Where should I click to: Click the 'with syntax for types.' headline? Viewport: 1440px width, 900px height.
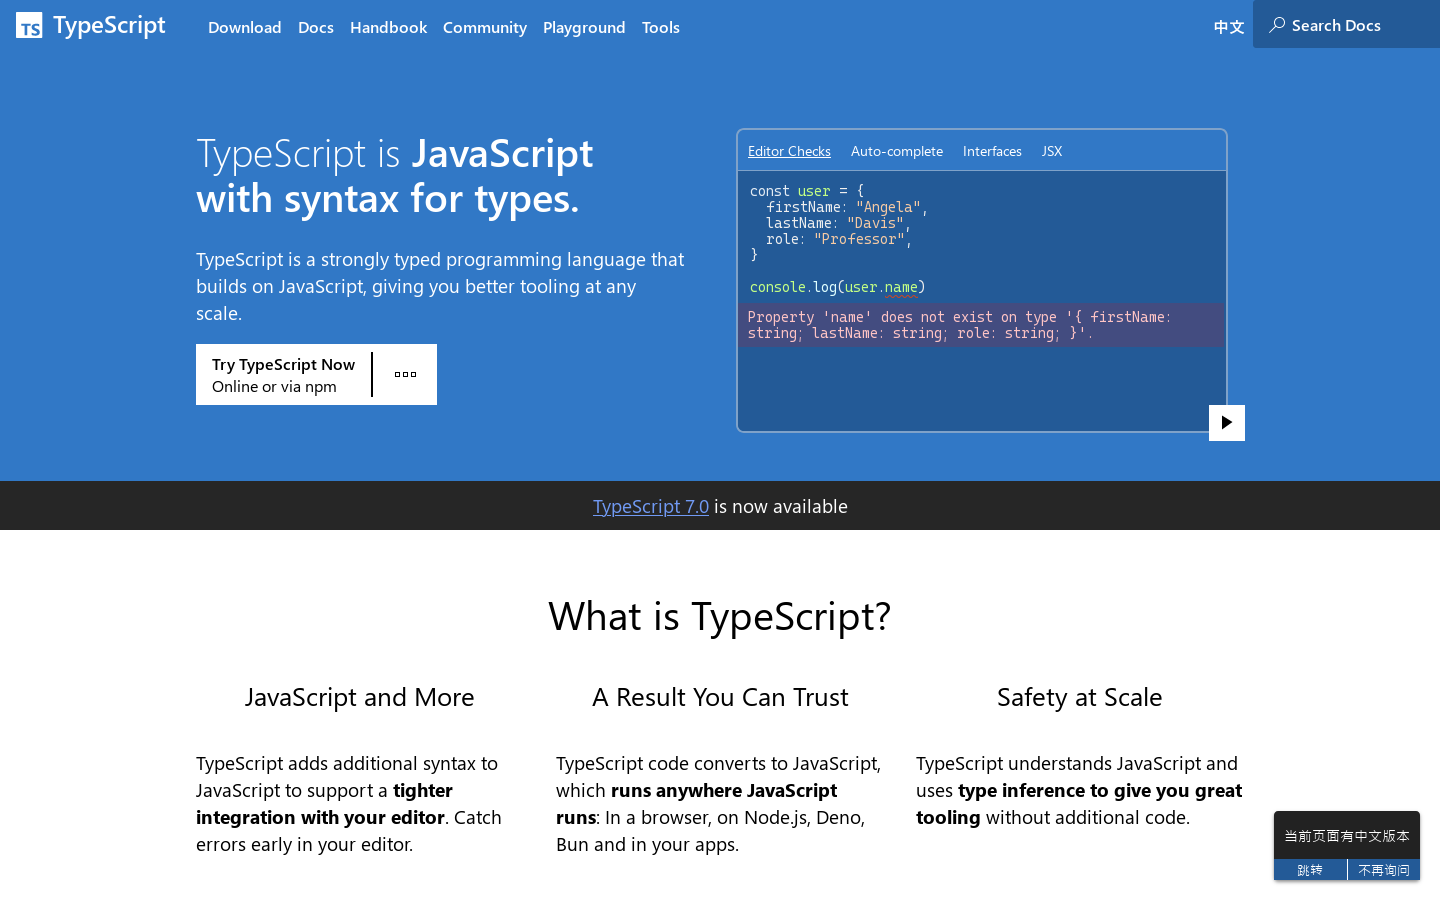[388, 198]
